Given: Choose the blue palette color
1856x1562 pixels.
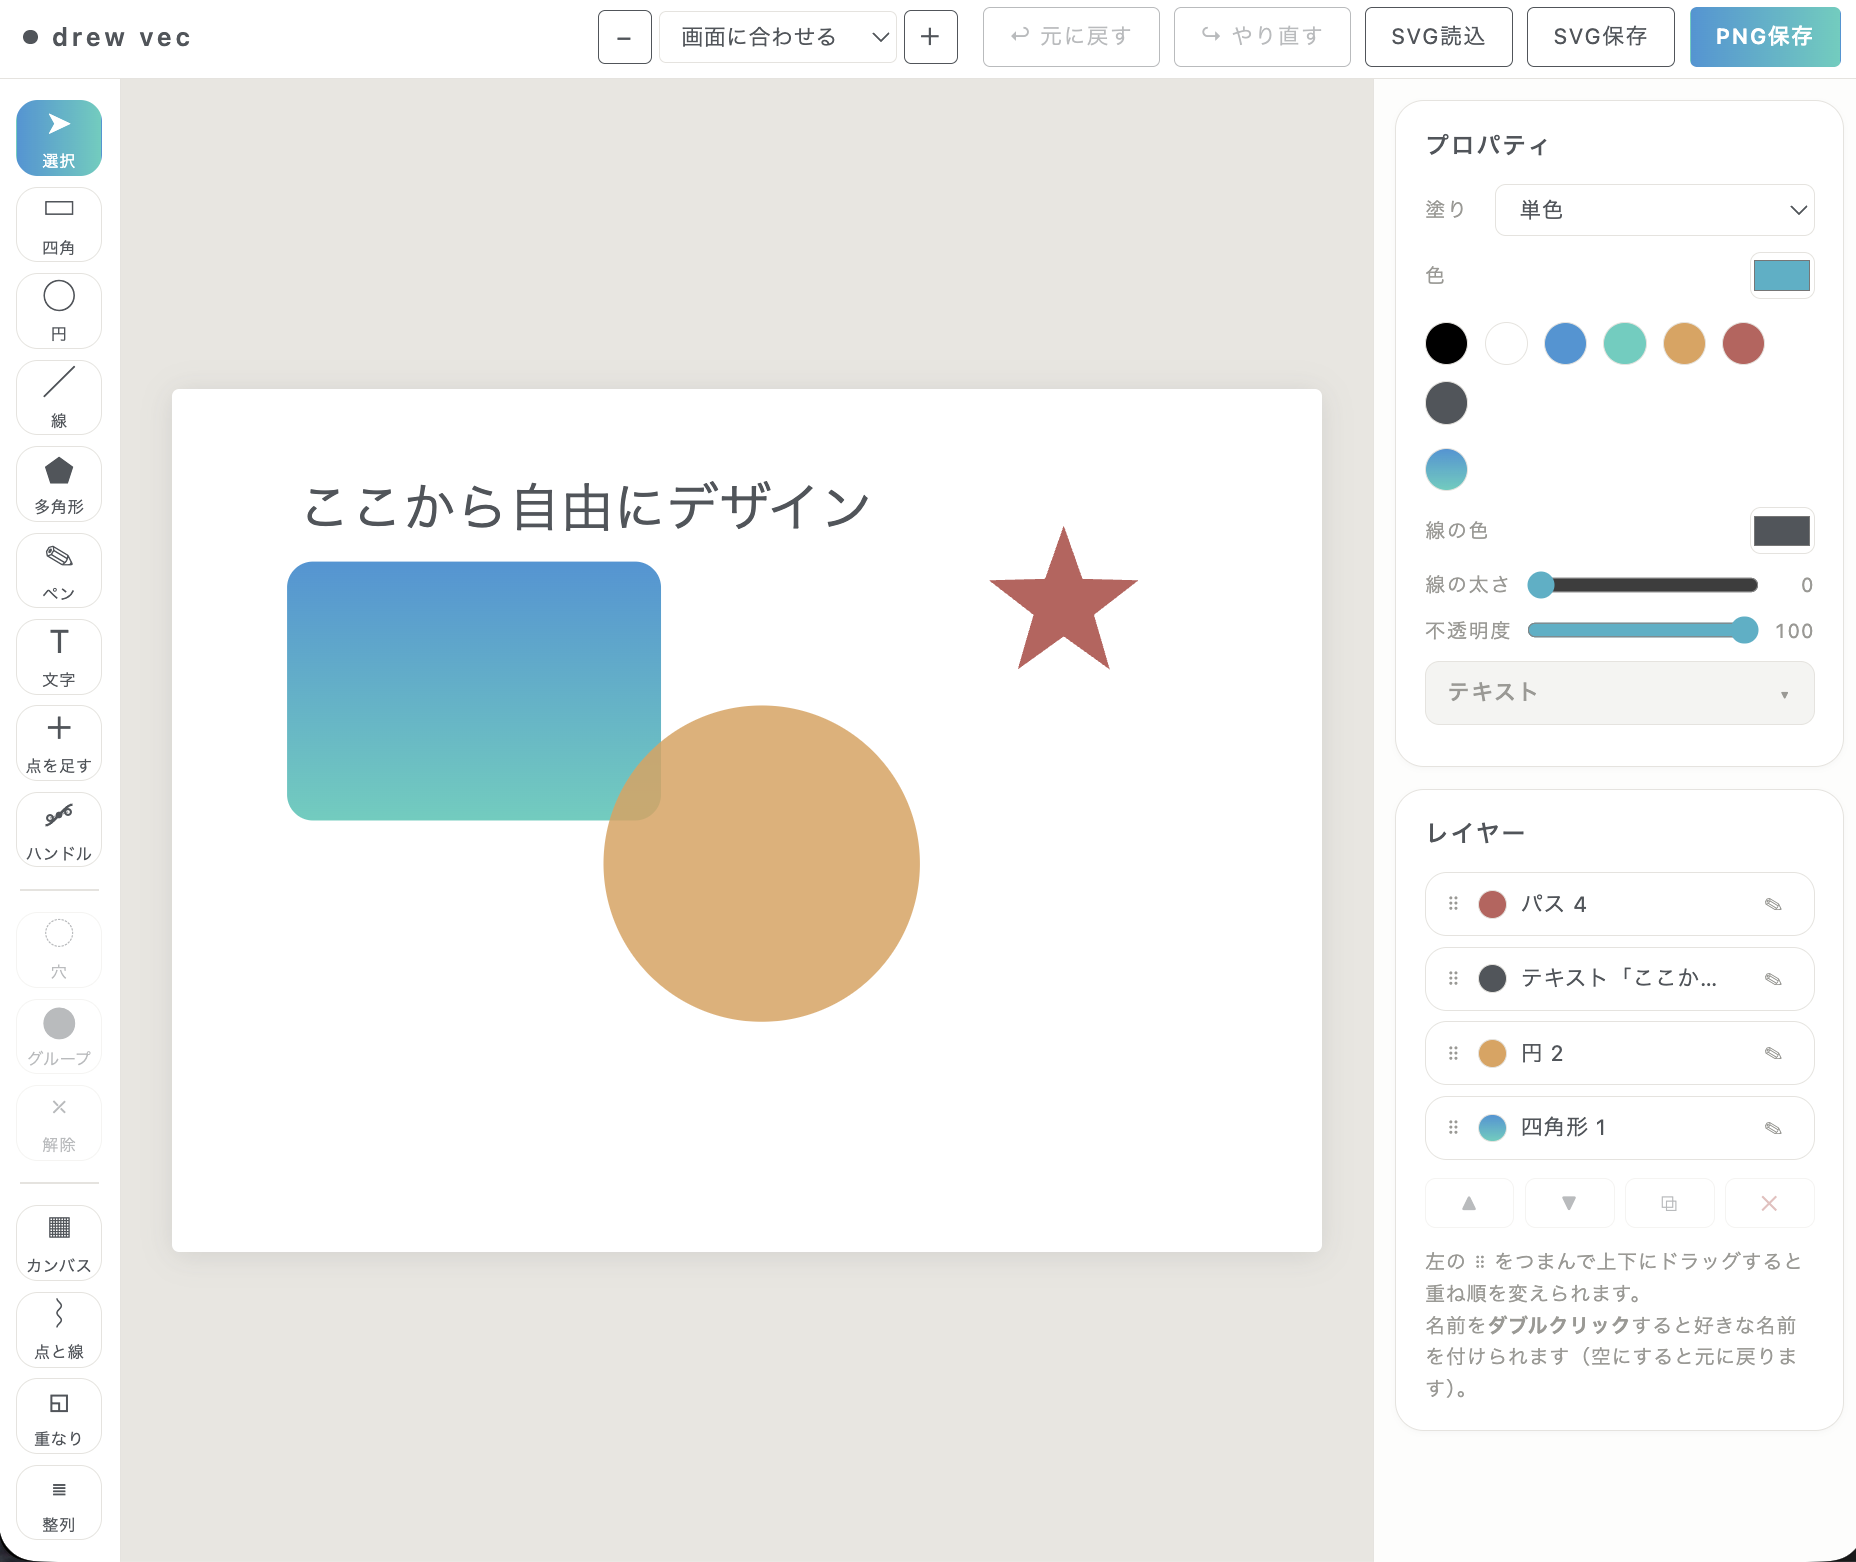Looking at the screenshot, I should click(x=1565, y=344).
